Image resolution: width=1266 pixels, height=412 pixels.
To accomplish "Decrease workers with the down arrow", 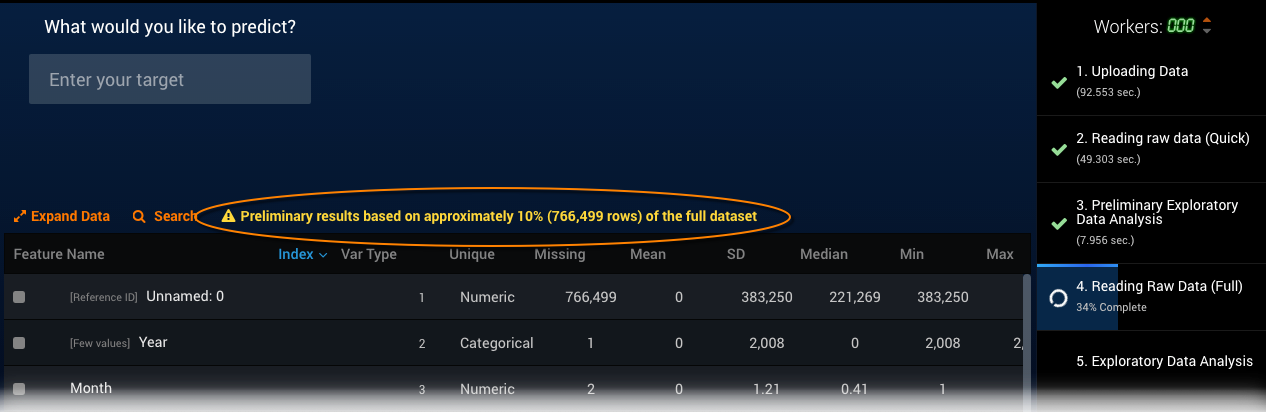I will 1207,31.
